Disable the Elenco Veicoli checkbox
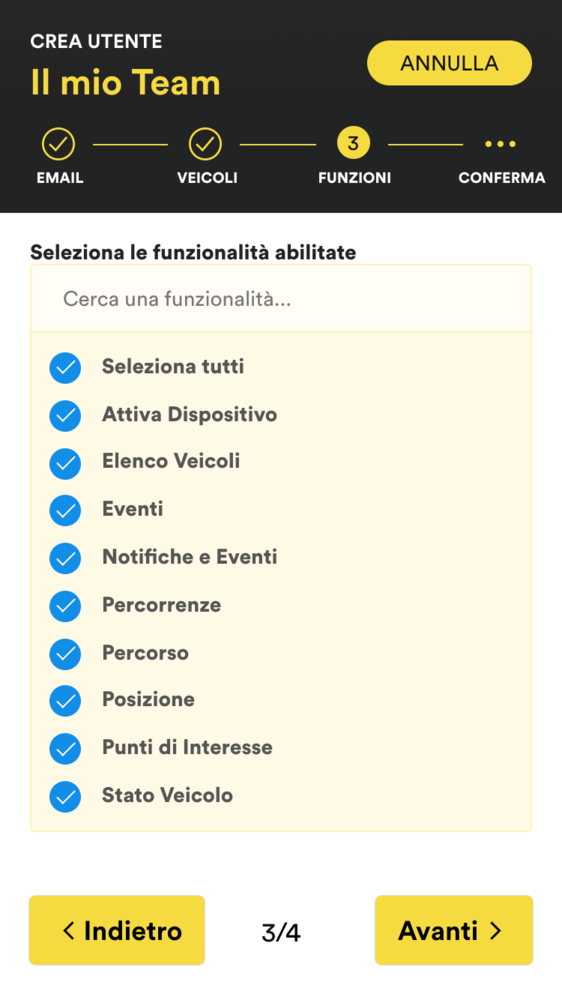This screenshot has height=1000, width=562. tap(65, 464)
